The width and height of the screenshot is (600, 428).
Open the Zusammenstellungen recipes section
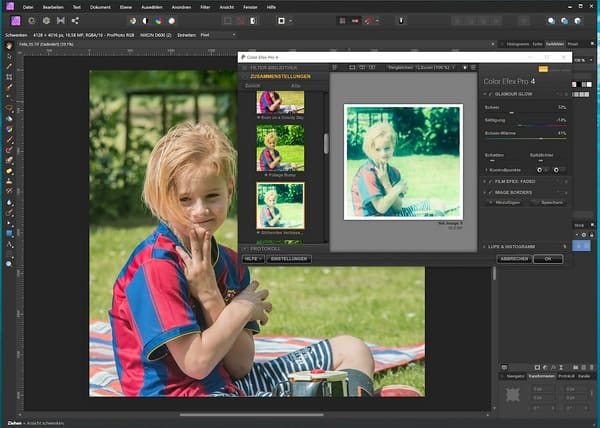(280, 76)
